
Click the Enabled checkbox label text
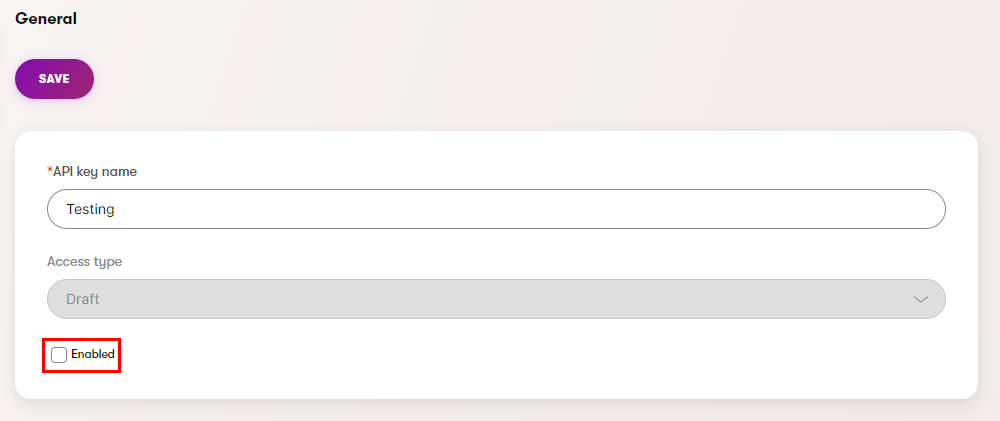tap(93, 355)
